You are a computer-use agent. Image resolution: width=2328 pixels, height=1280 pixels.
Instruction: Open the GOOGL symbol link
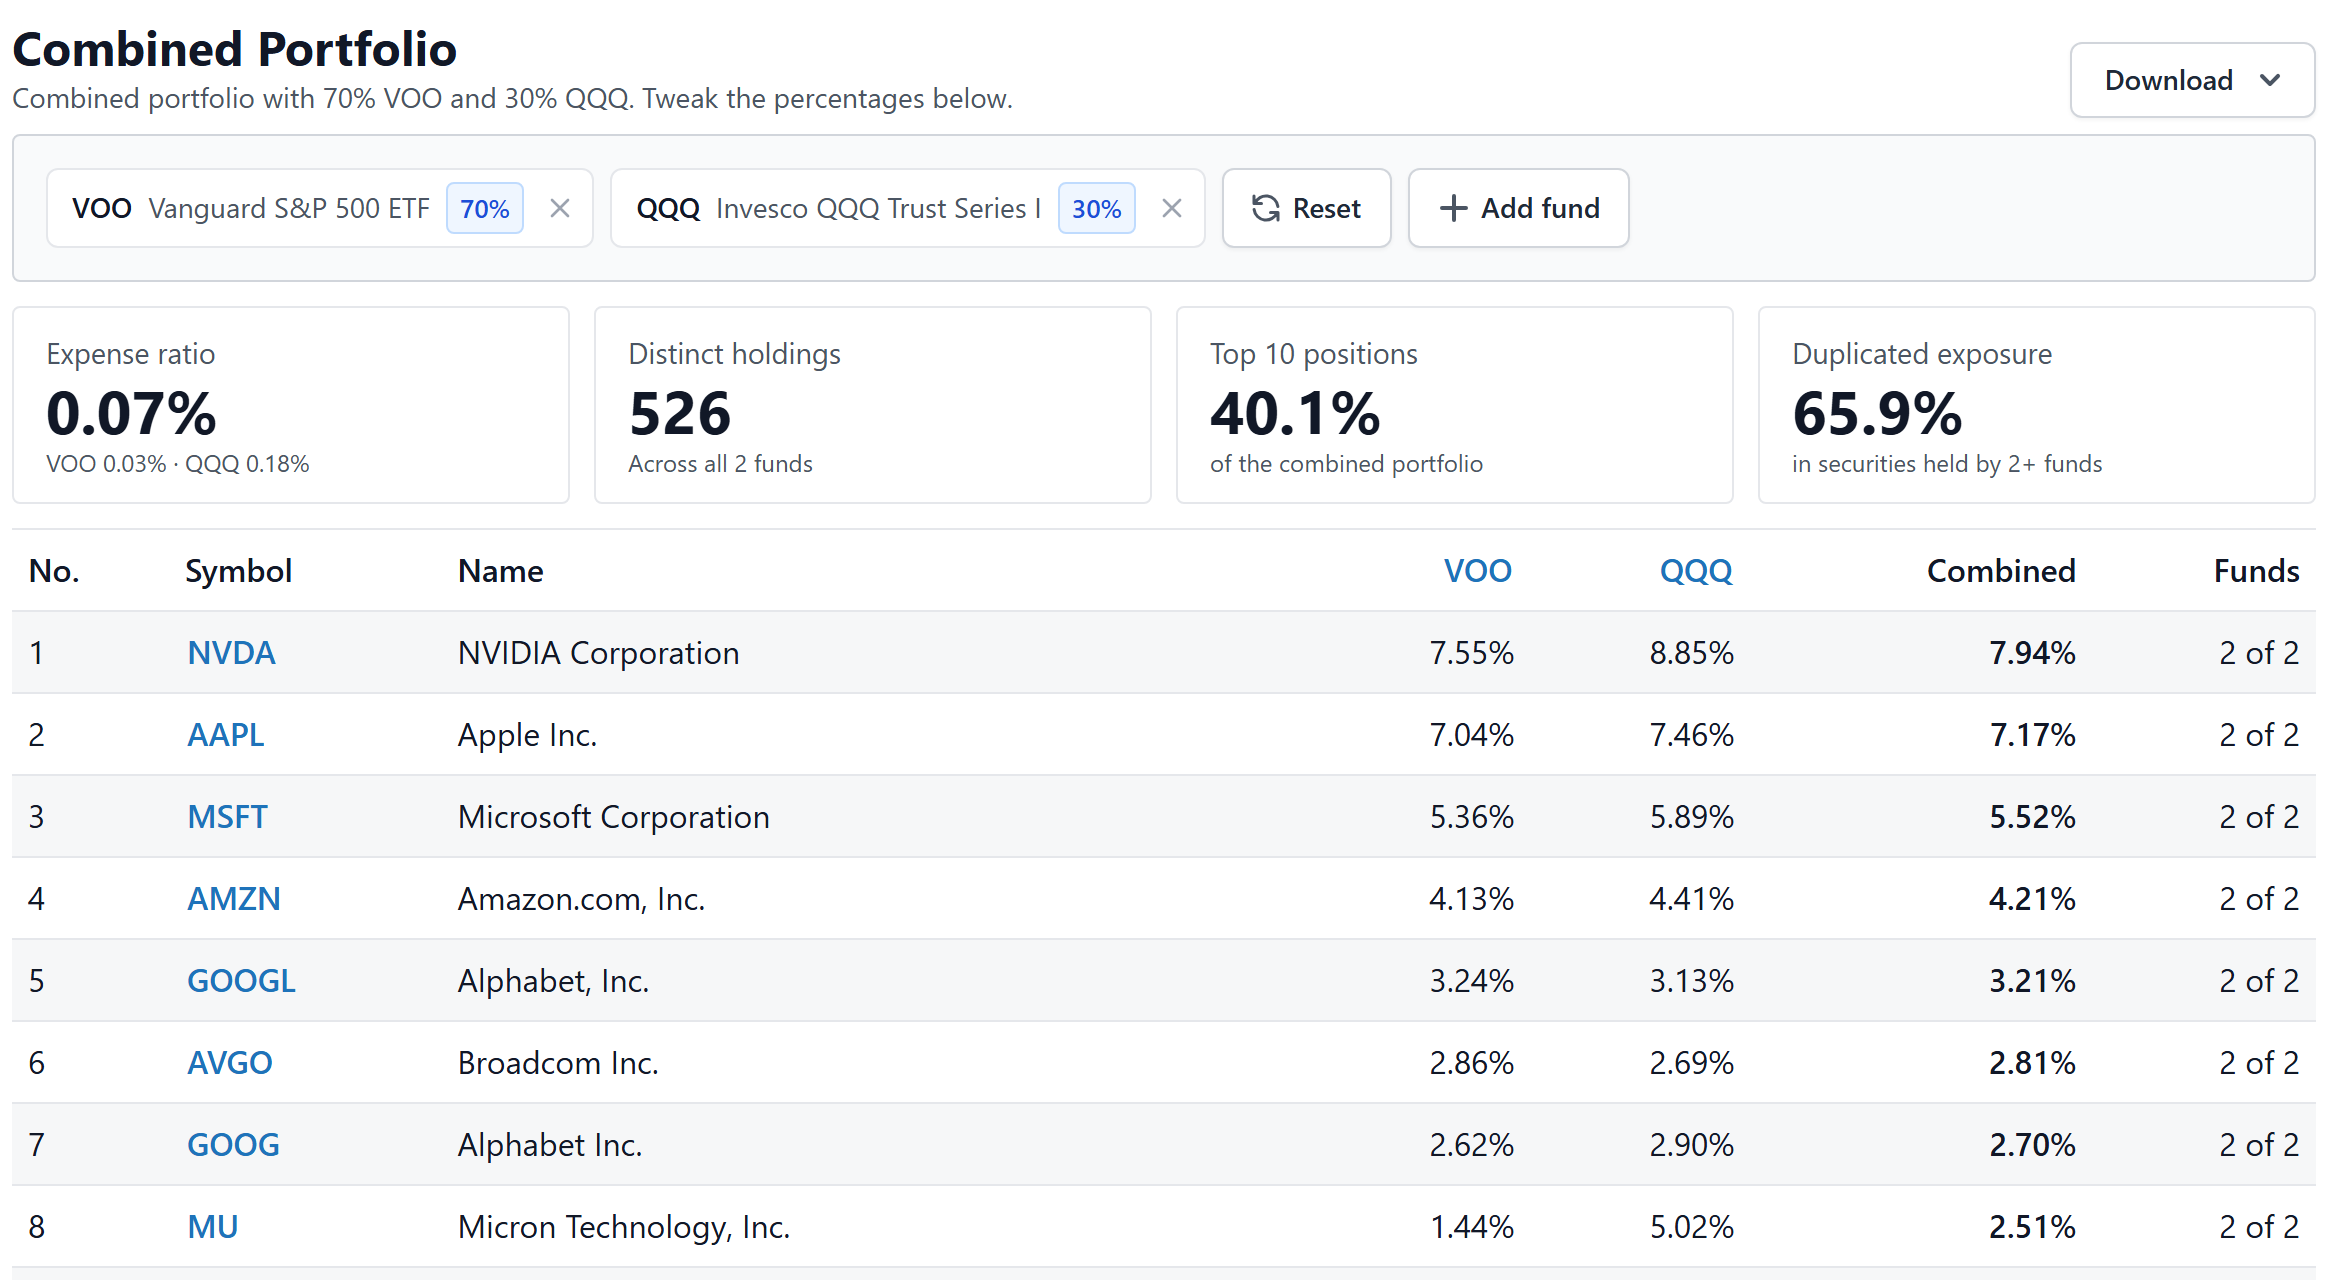[241, 981]
